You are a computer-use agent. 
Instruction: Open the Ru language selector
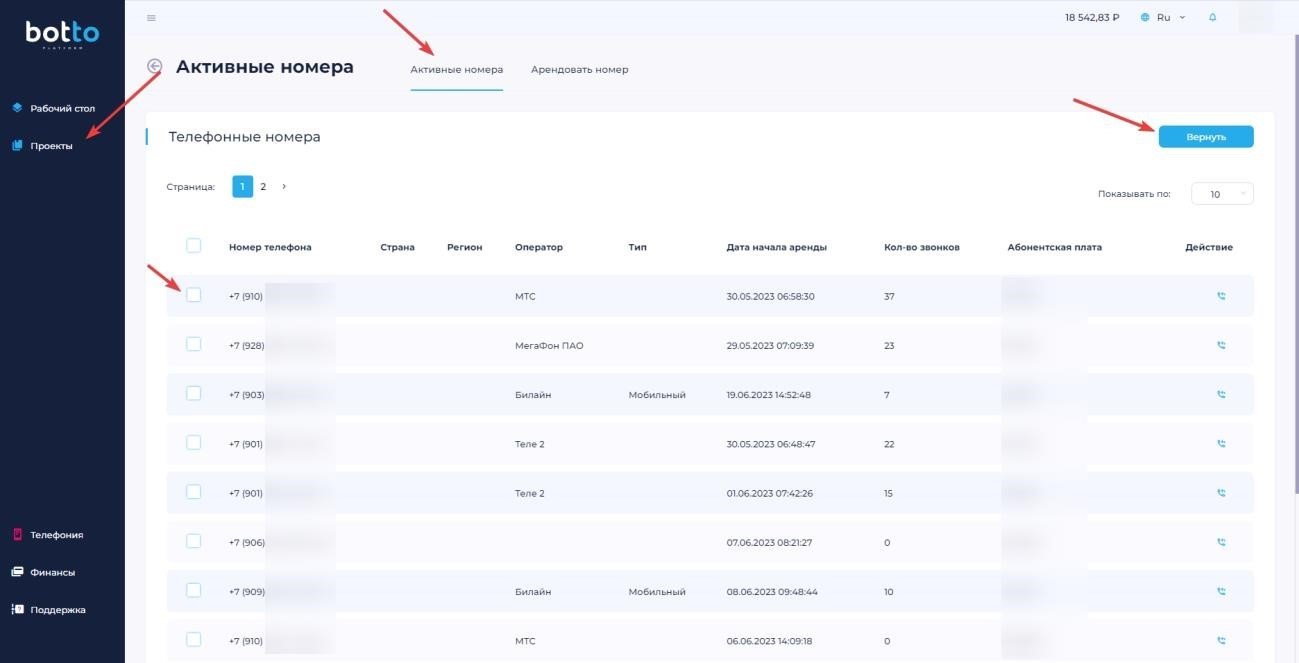(x=1163, y=18)
